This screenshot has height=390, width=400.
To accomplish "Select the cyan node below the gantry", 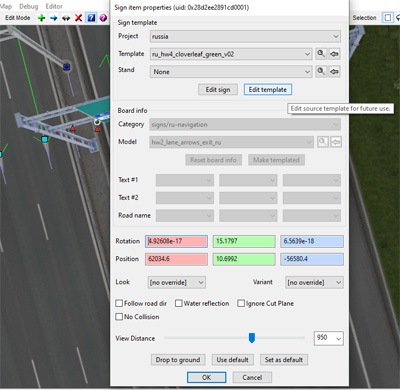I will (x=44, y=139).
